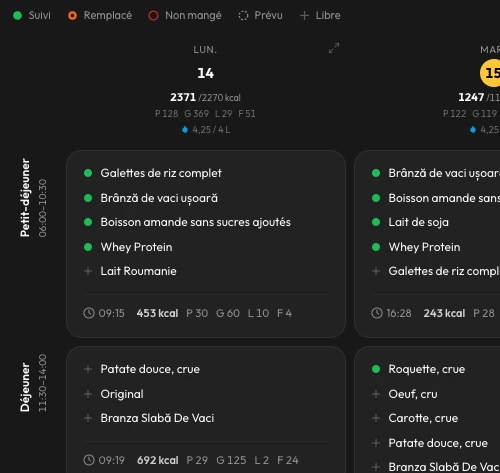This screenshot has width=500, height=473.
Task: Click plus icon beside Monday's Patate douce, crue
Action: [88, 369]
